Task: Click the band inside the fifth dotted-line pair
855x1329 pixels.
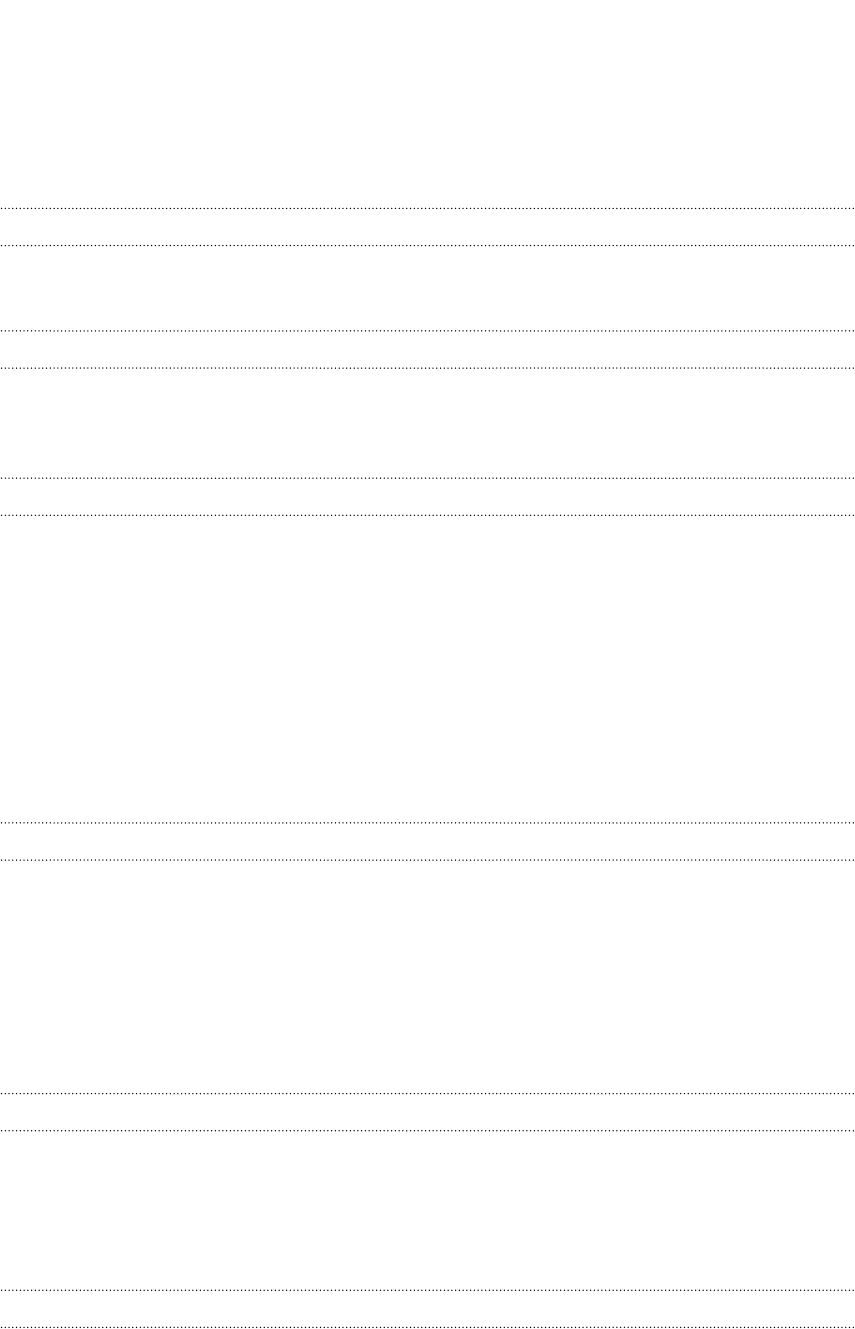Action: (427, 1113)
